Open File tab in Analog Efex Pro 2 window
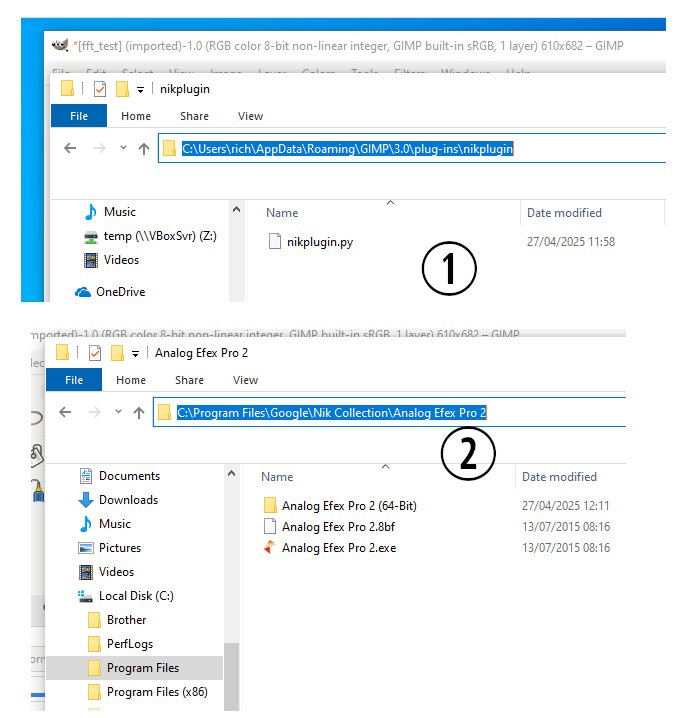The height and width of the screenshot is (718, 678). pos(74,380)
